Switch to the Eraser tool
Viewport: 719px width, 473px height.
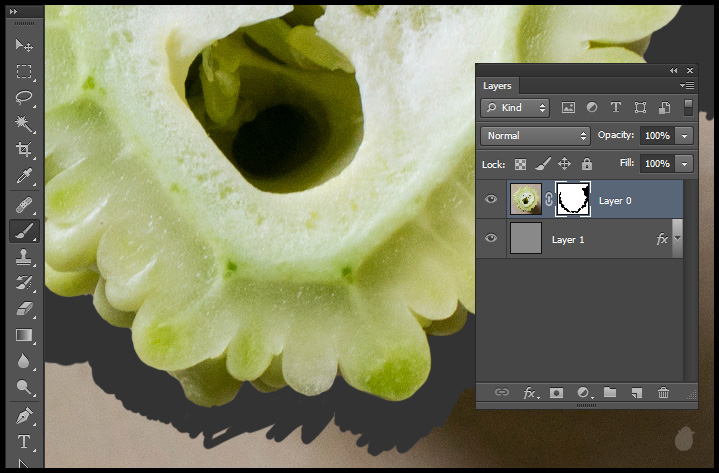24,309
